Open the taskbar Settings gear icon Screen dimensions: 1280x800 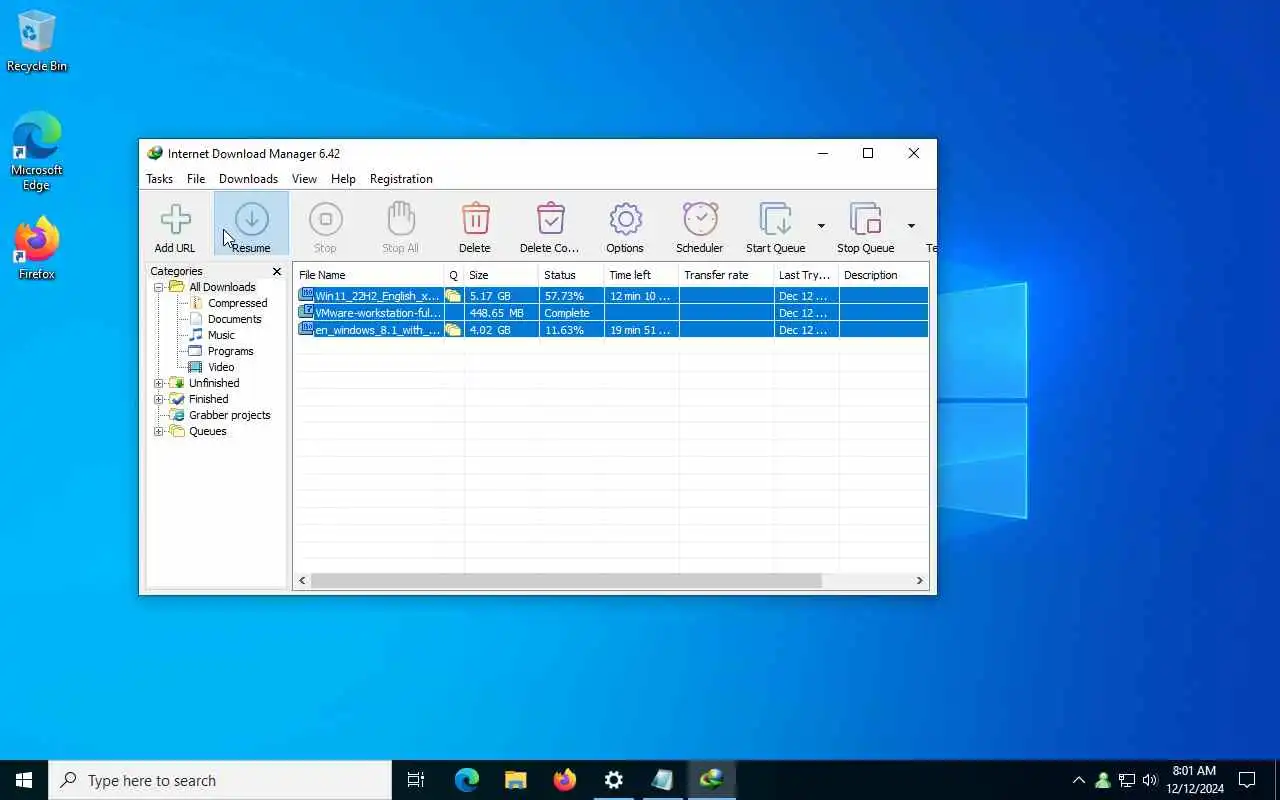point(614,780)
